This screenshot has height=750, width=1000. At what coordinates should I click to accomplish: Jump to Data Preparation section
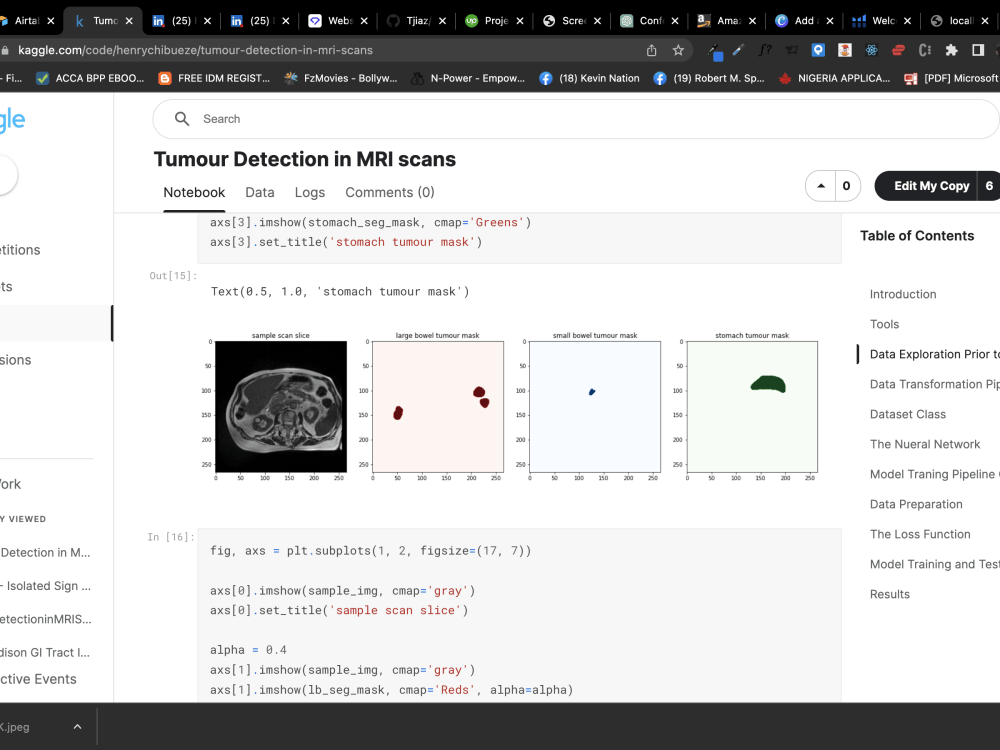point(916,504)
